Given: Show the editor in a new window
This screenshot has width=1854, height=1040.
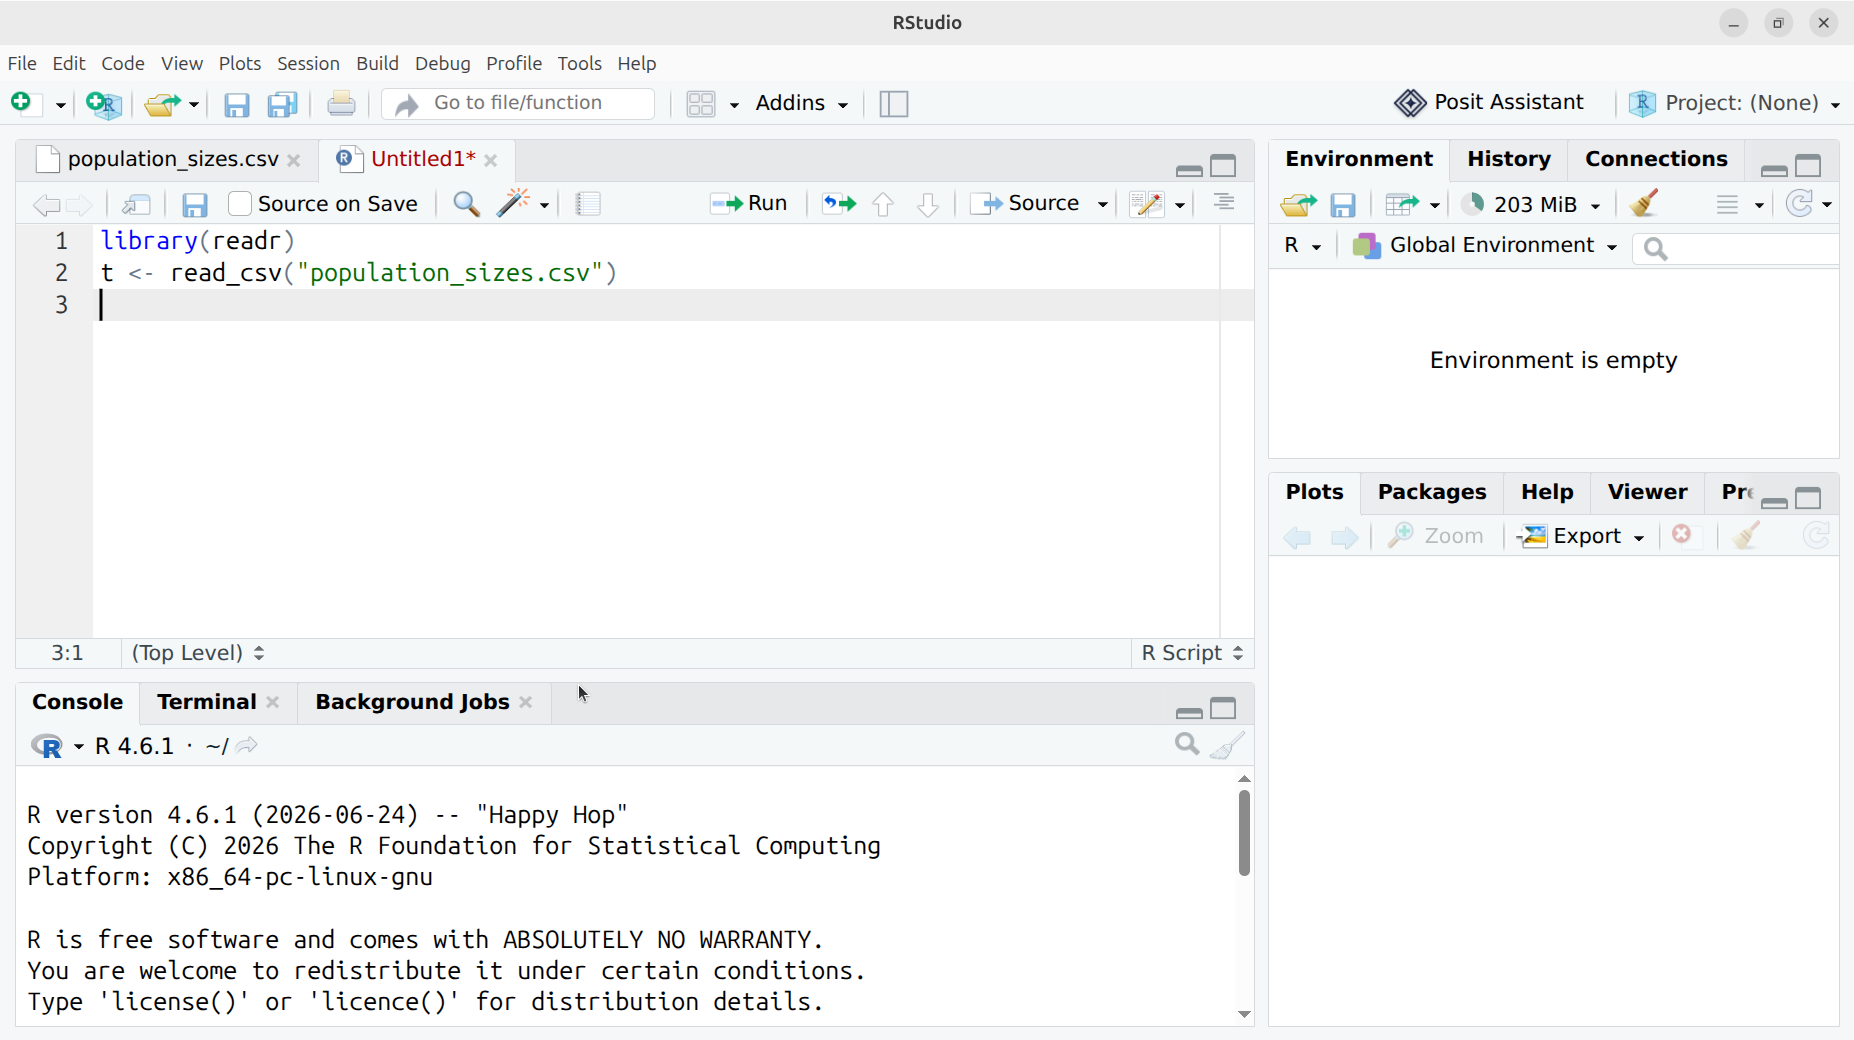Looking at the screenshot, I should 136,205.
